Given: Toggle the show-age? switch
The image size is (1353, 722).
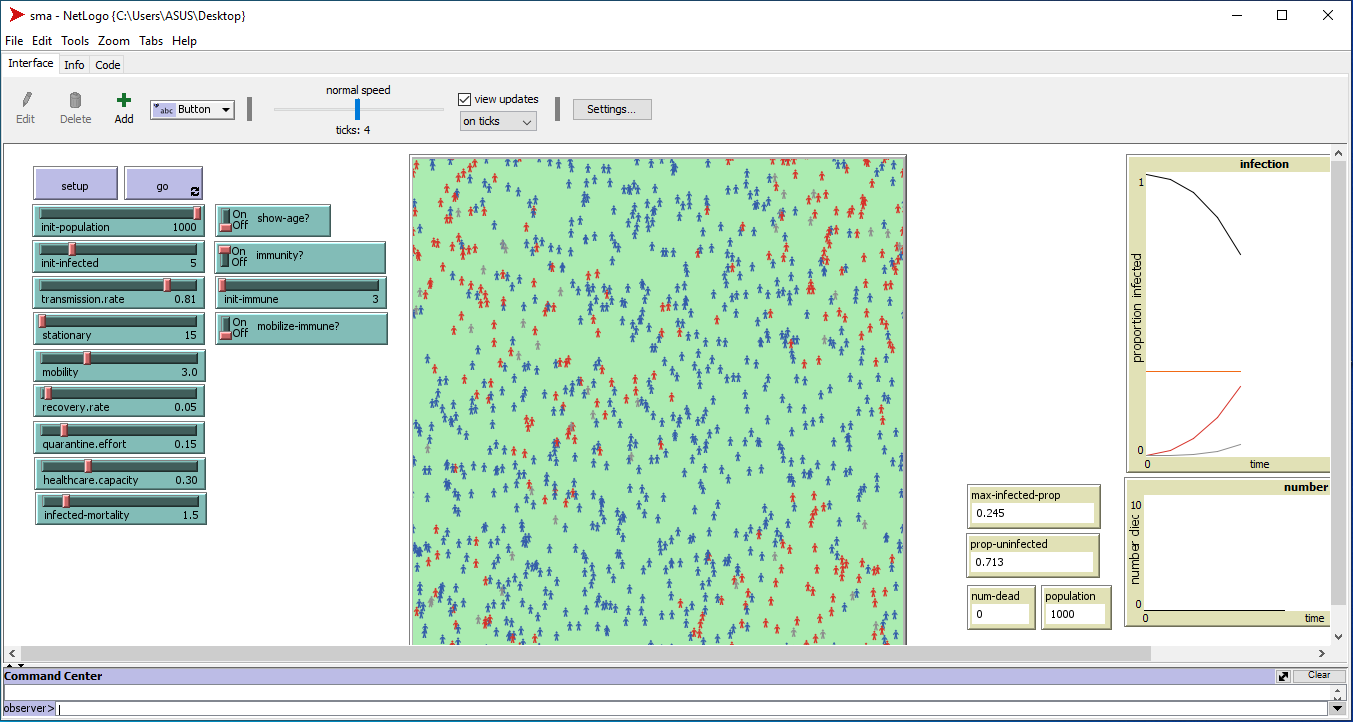Looking at the screenshot, I should point(225,220).
